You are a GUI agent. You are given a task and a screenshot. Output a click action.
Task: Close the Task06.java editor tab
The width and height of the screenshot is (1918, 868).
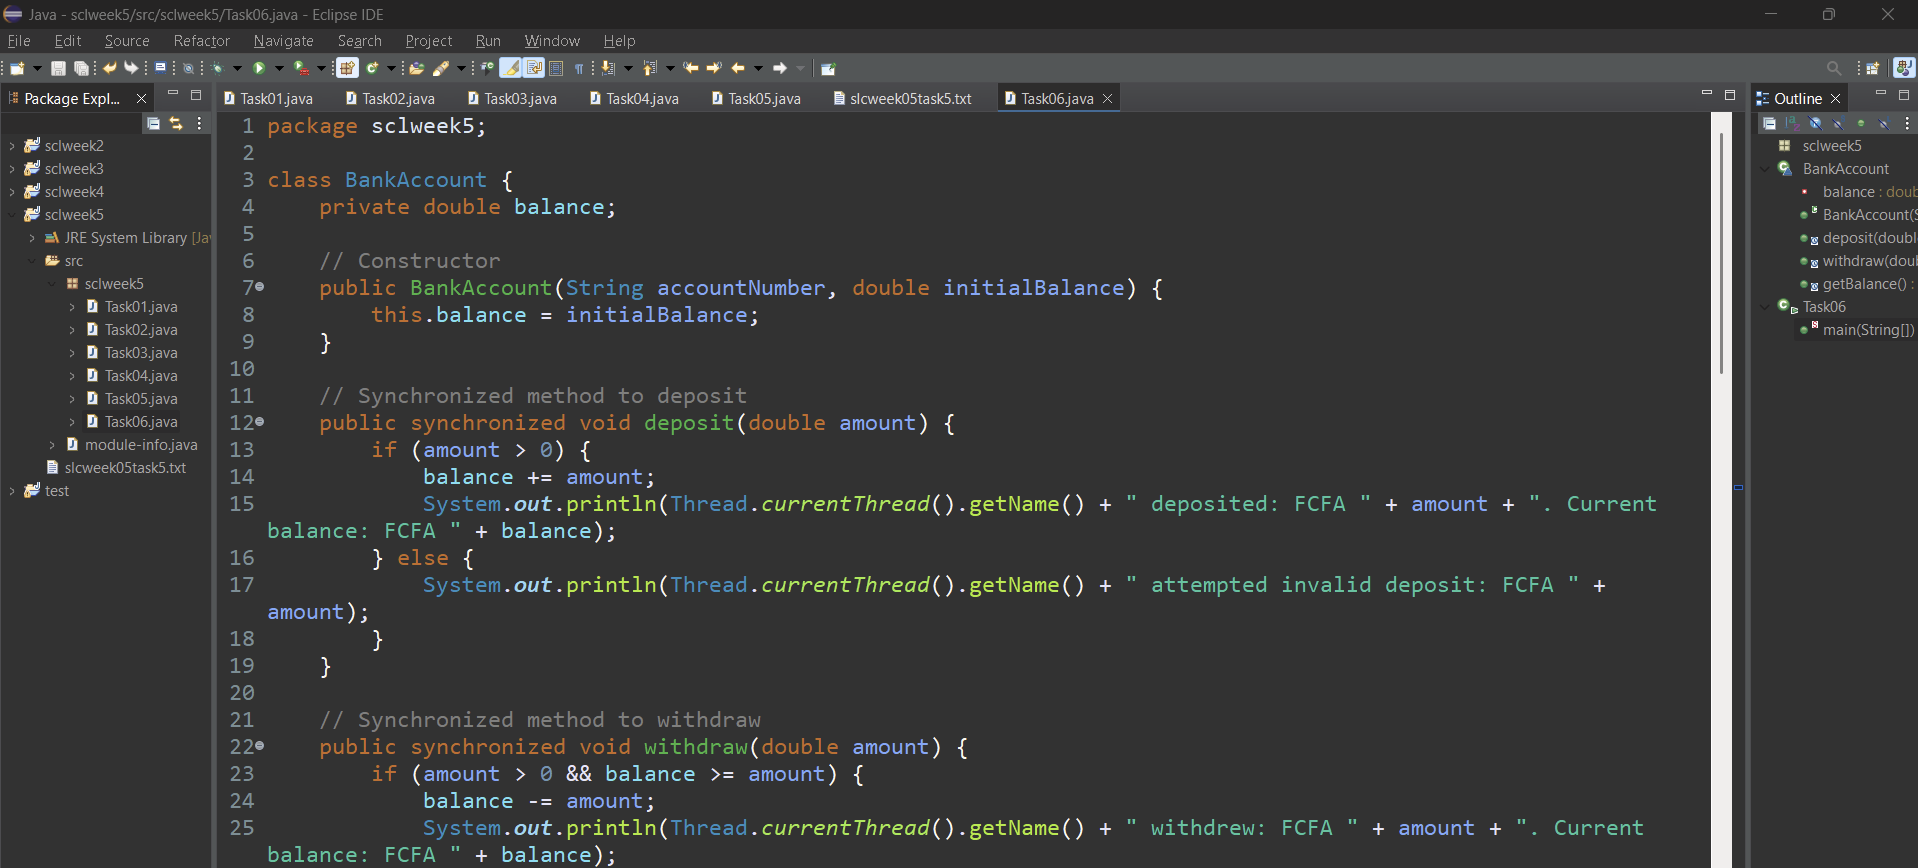point(1107,98)
